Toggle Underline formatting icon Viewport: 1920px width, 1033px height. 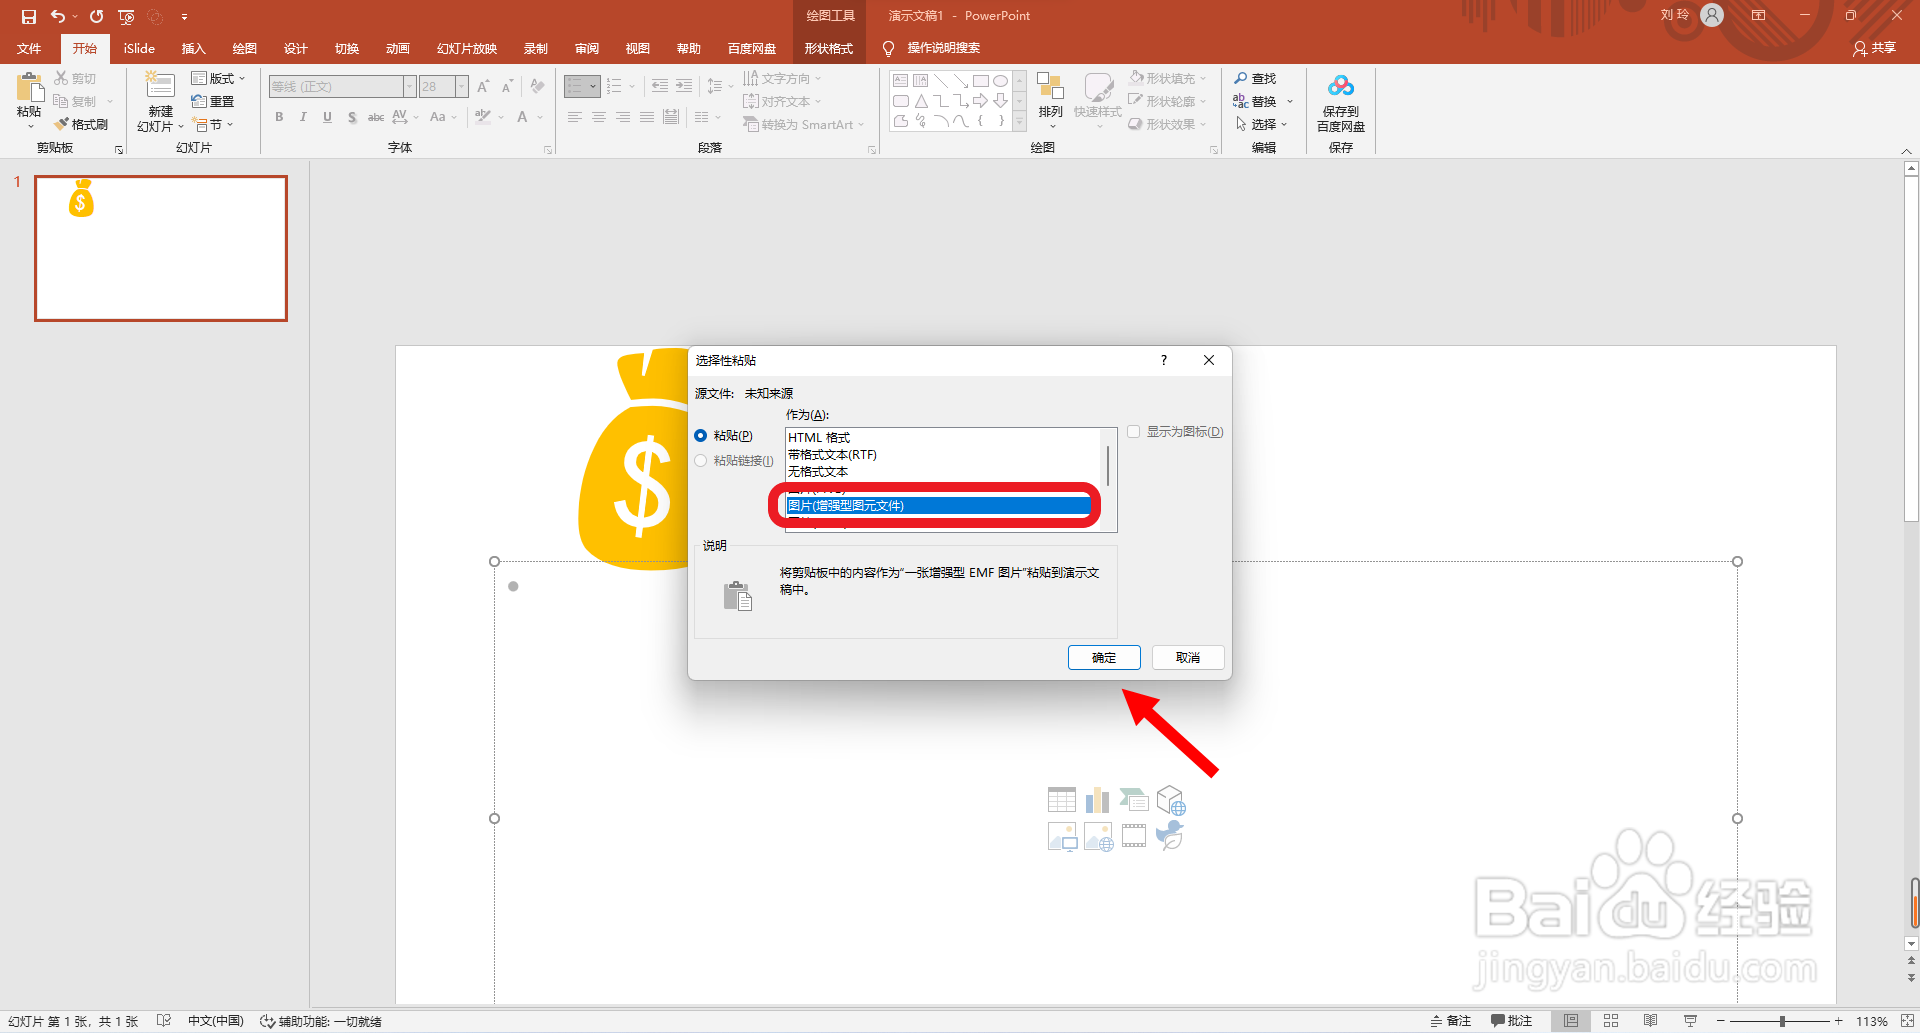point(327,117)
